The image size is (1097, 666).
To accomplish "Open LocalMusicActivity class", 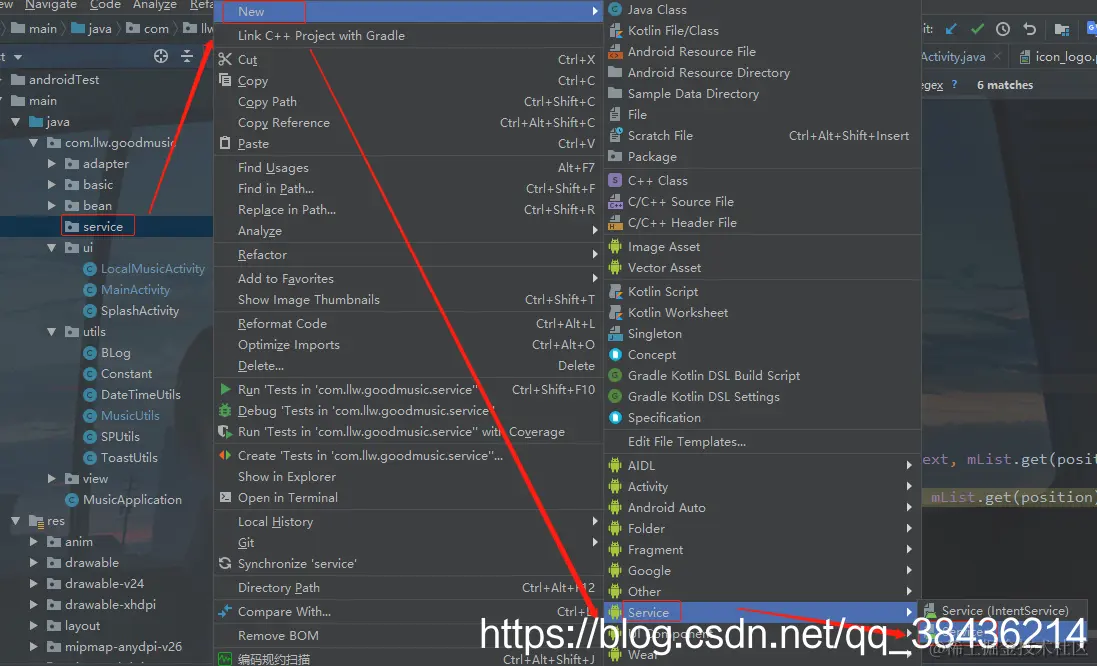I will pos(153,269).
